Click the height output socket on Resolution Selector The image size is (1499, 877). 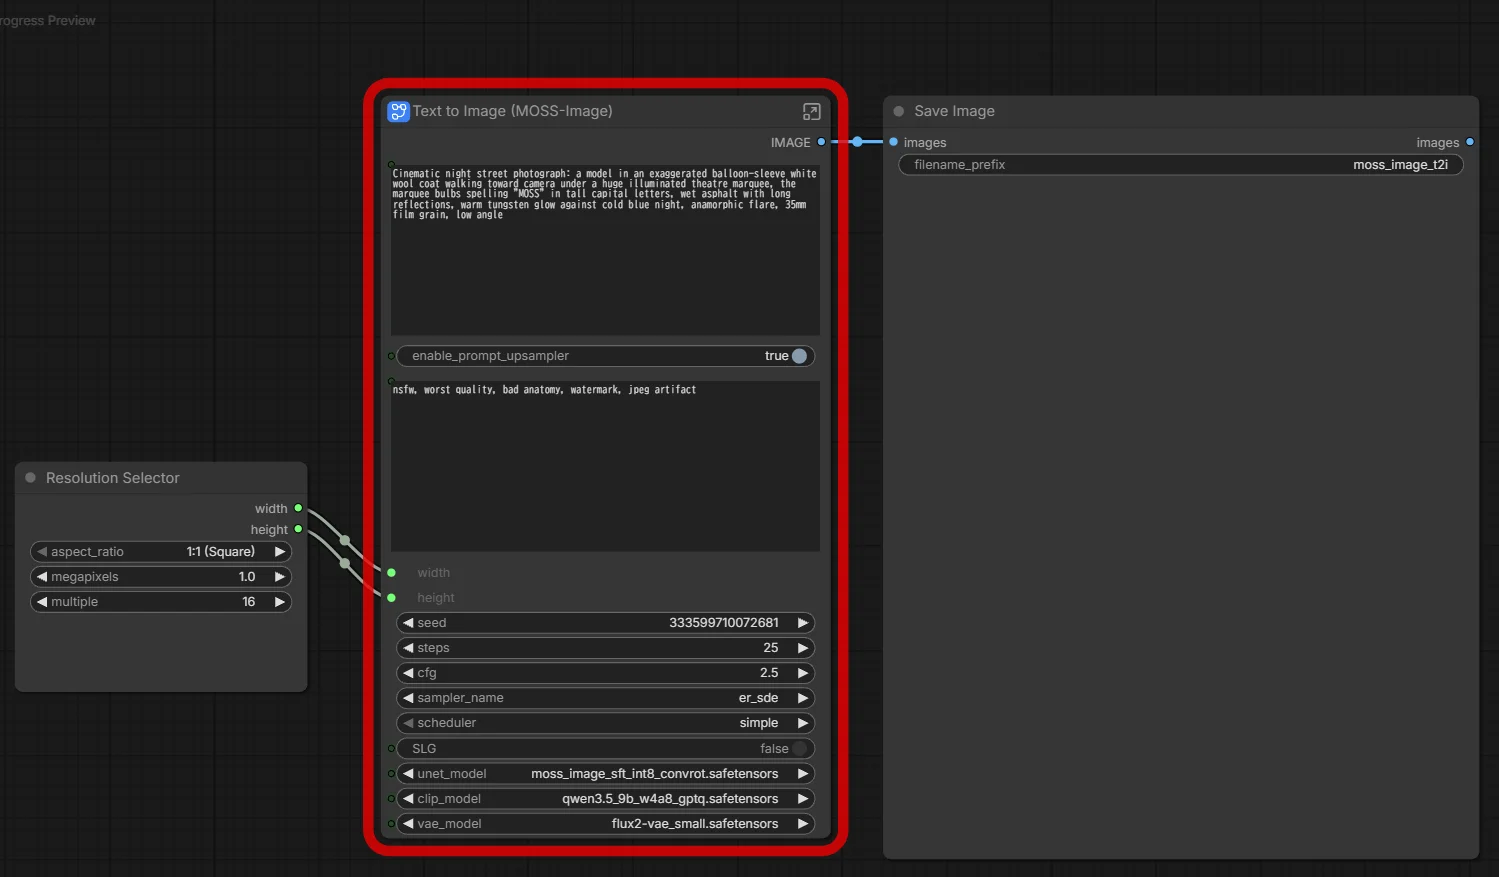coord(298,529)
